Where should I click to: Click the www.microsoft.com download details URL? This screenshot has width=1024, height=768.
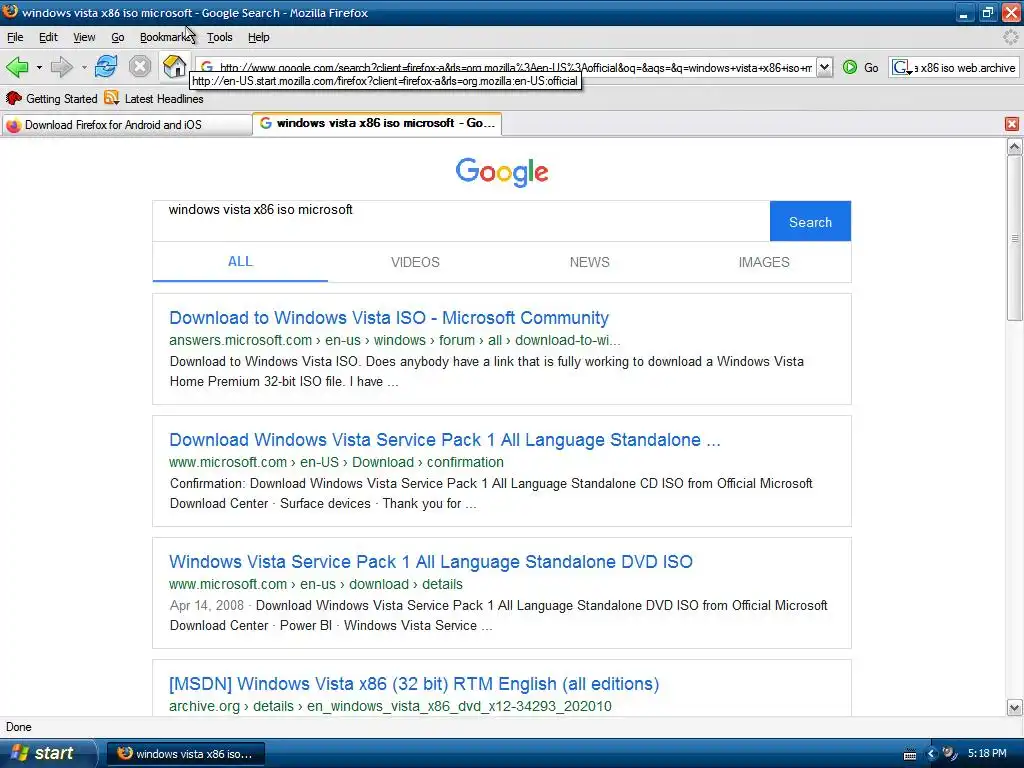[x=315, y=584]
